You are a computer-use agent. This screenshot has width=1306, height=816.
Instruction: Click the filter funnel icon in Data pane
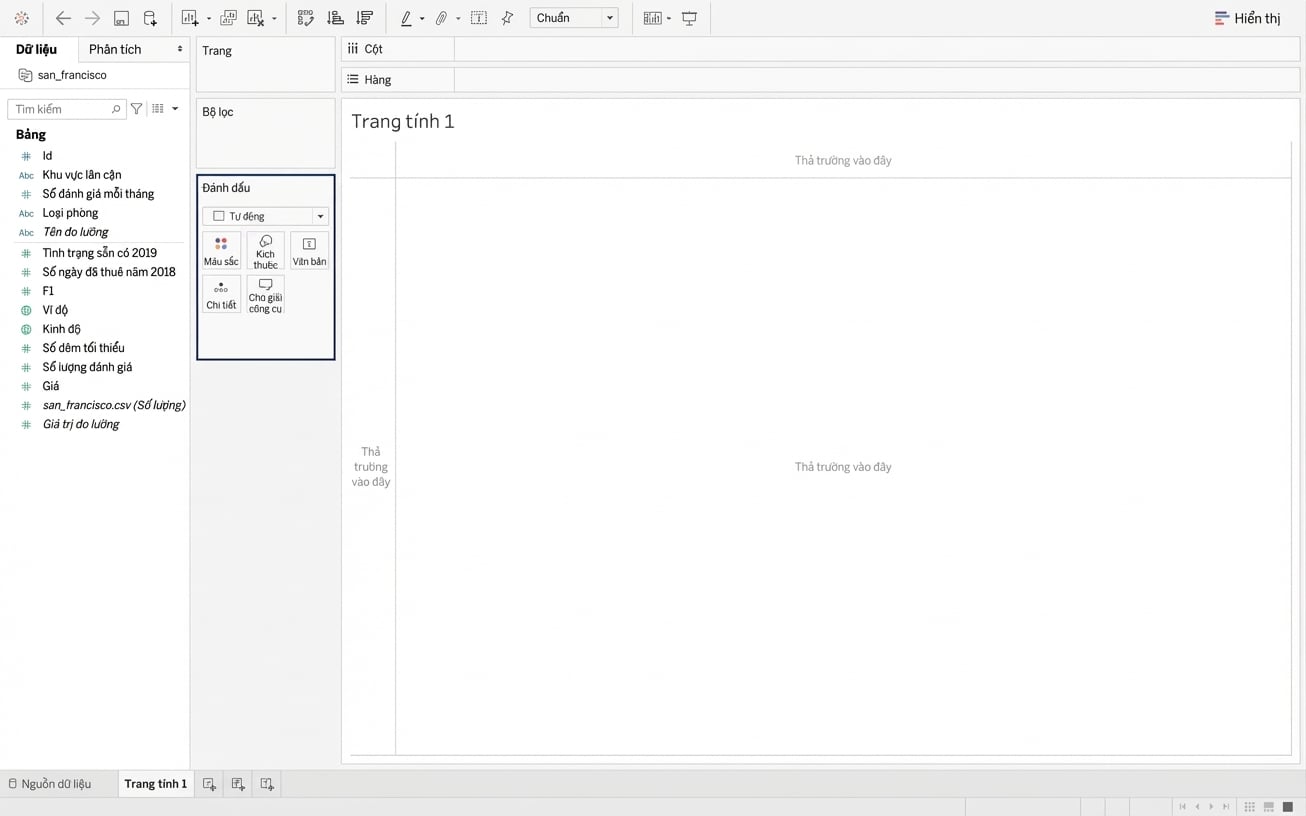[x=137, y=109]
